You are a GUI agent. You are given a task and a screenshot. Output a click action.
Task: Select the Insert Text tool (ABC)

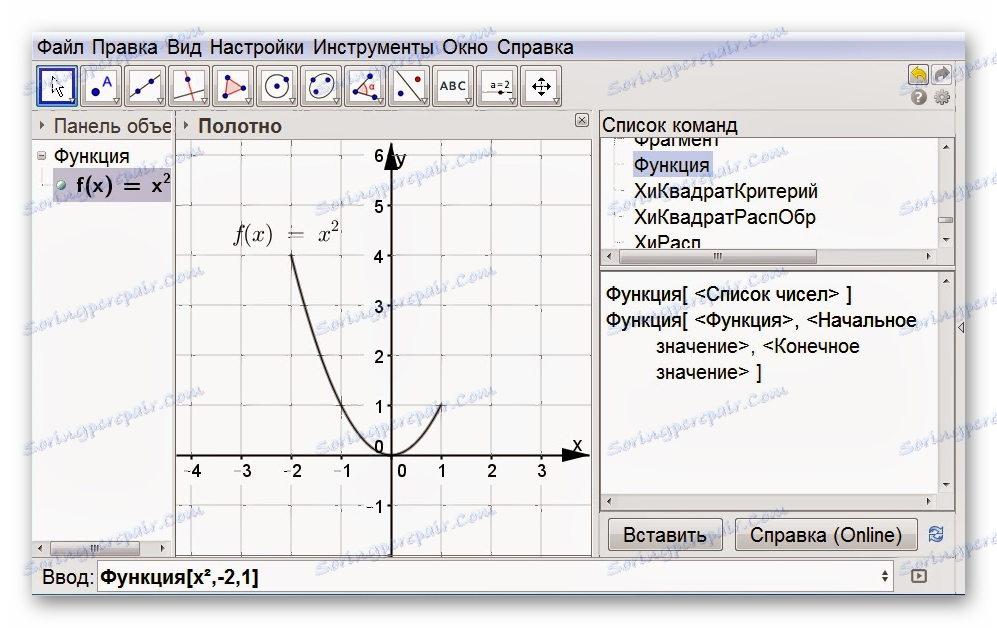pos(453,85)
